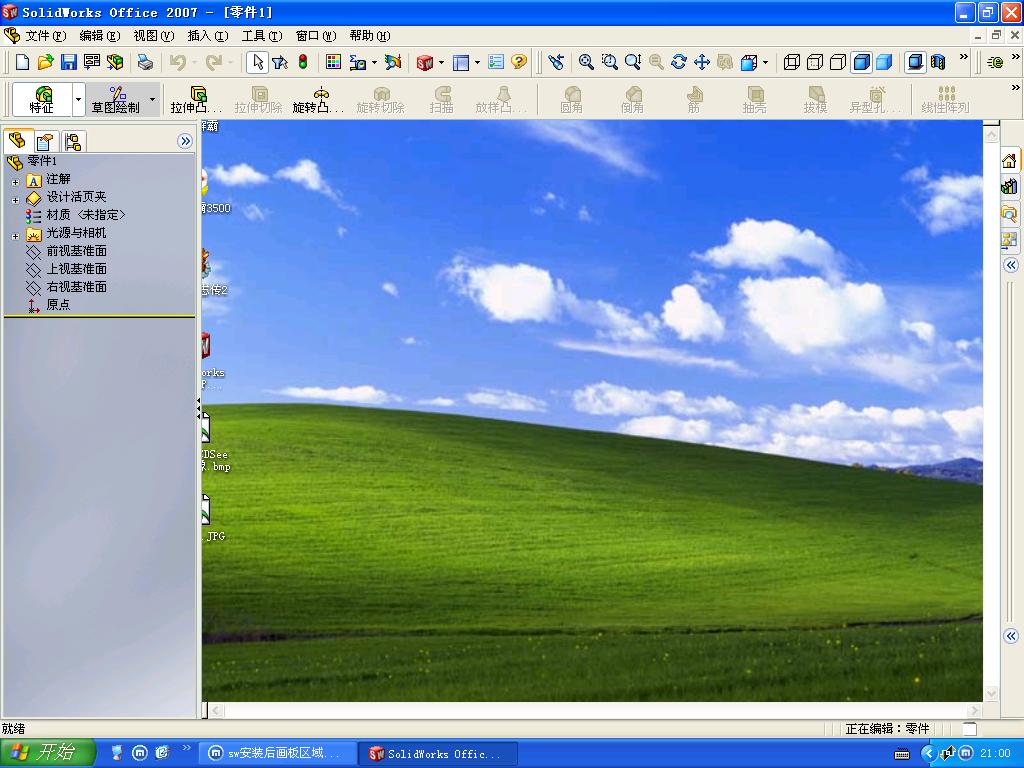Switch to Hidden Lines Removed display style
This screenshot has height=768, width=1024.
[x=838, y=62]
